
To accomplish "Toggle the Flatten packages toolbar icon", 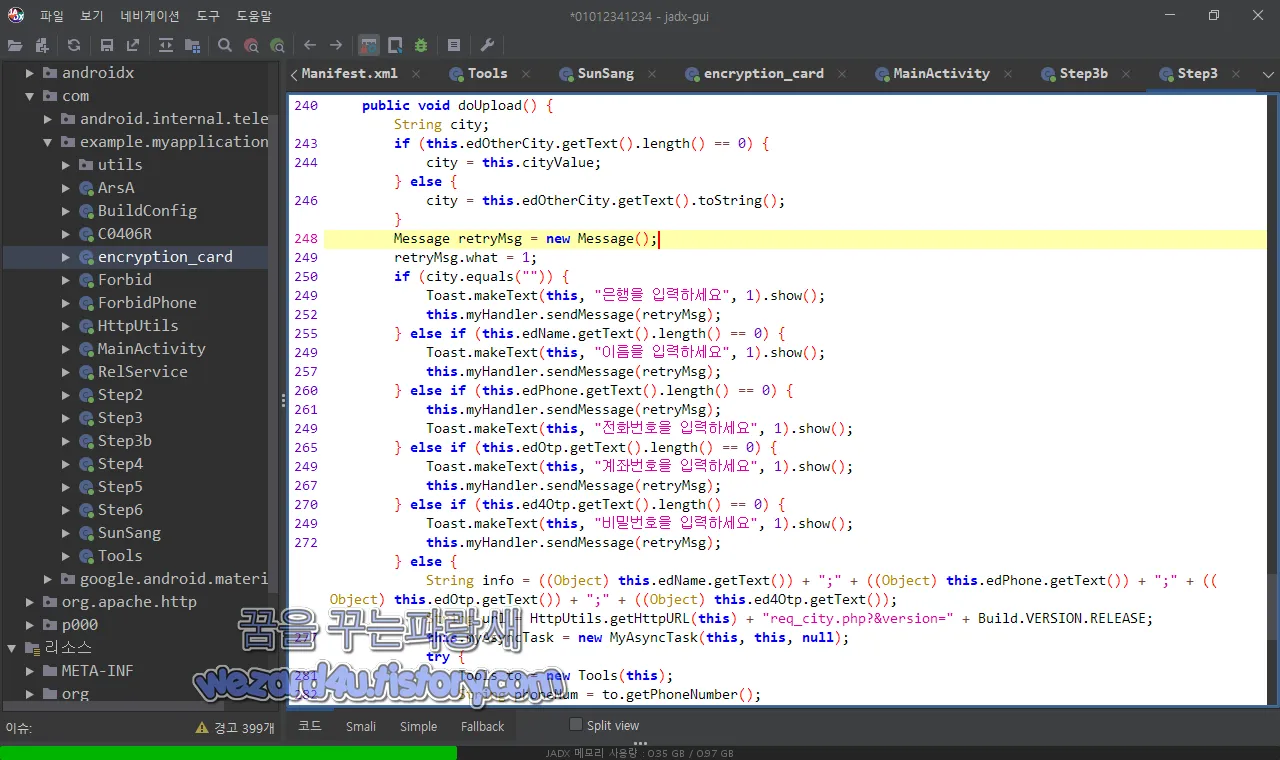I will coord(192,45).
